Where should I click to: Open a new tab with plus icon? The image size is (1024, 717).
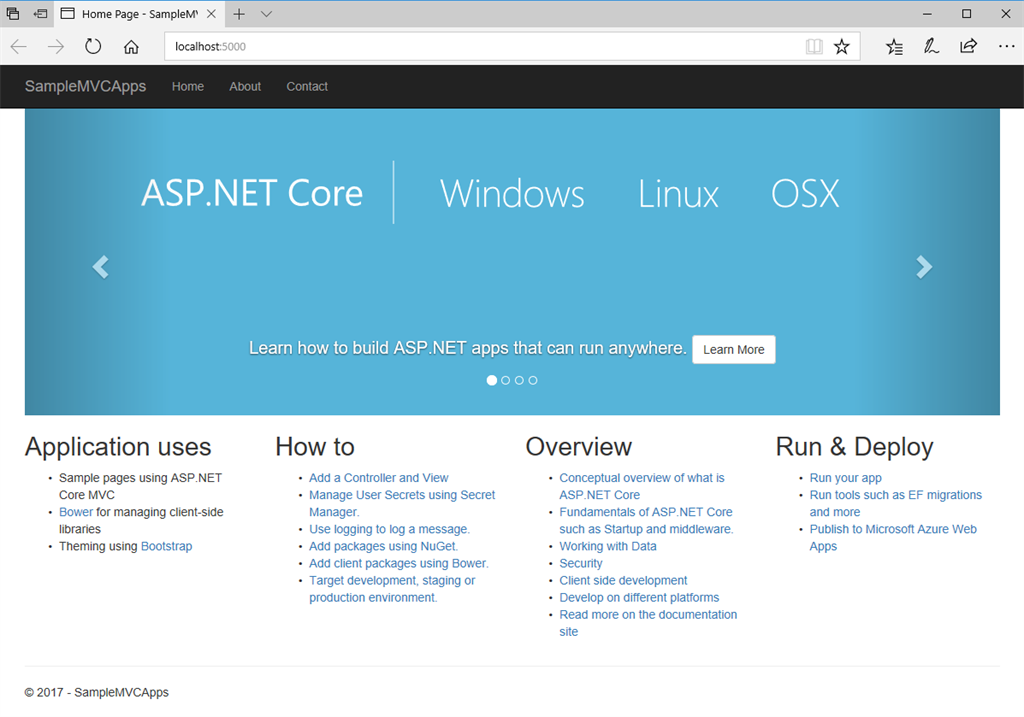(239, 14)
